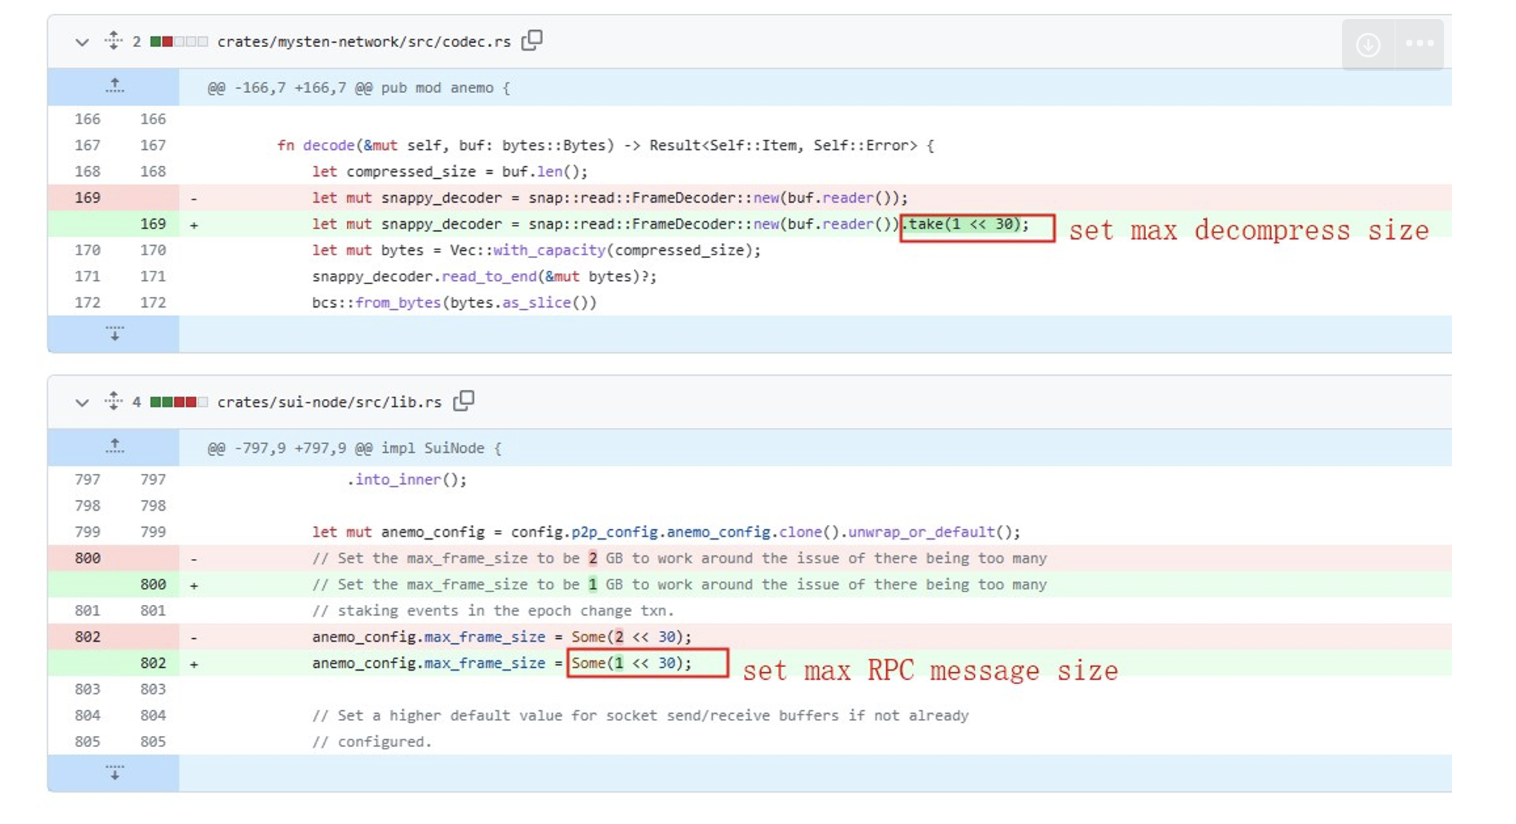Viewport: 1516px width, 824px height.
Task: Collapse the lib.rs file diff
Action: tap(82, 402)
